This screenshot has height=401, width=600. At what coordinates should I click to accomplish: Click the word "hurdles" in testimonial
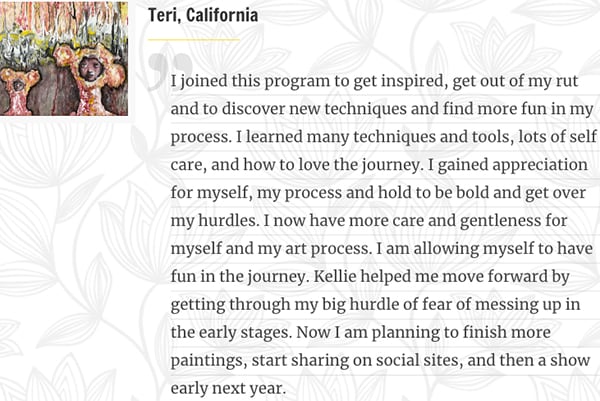[228, 220]
